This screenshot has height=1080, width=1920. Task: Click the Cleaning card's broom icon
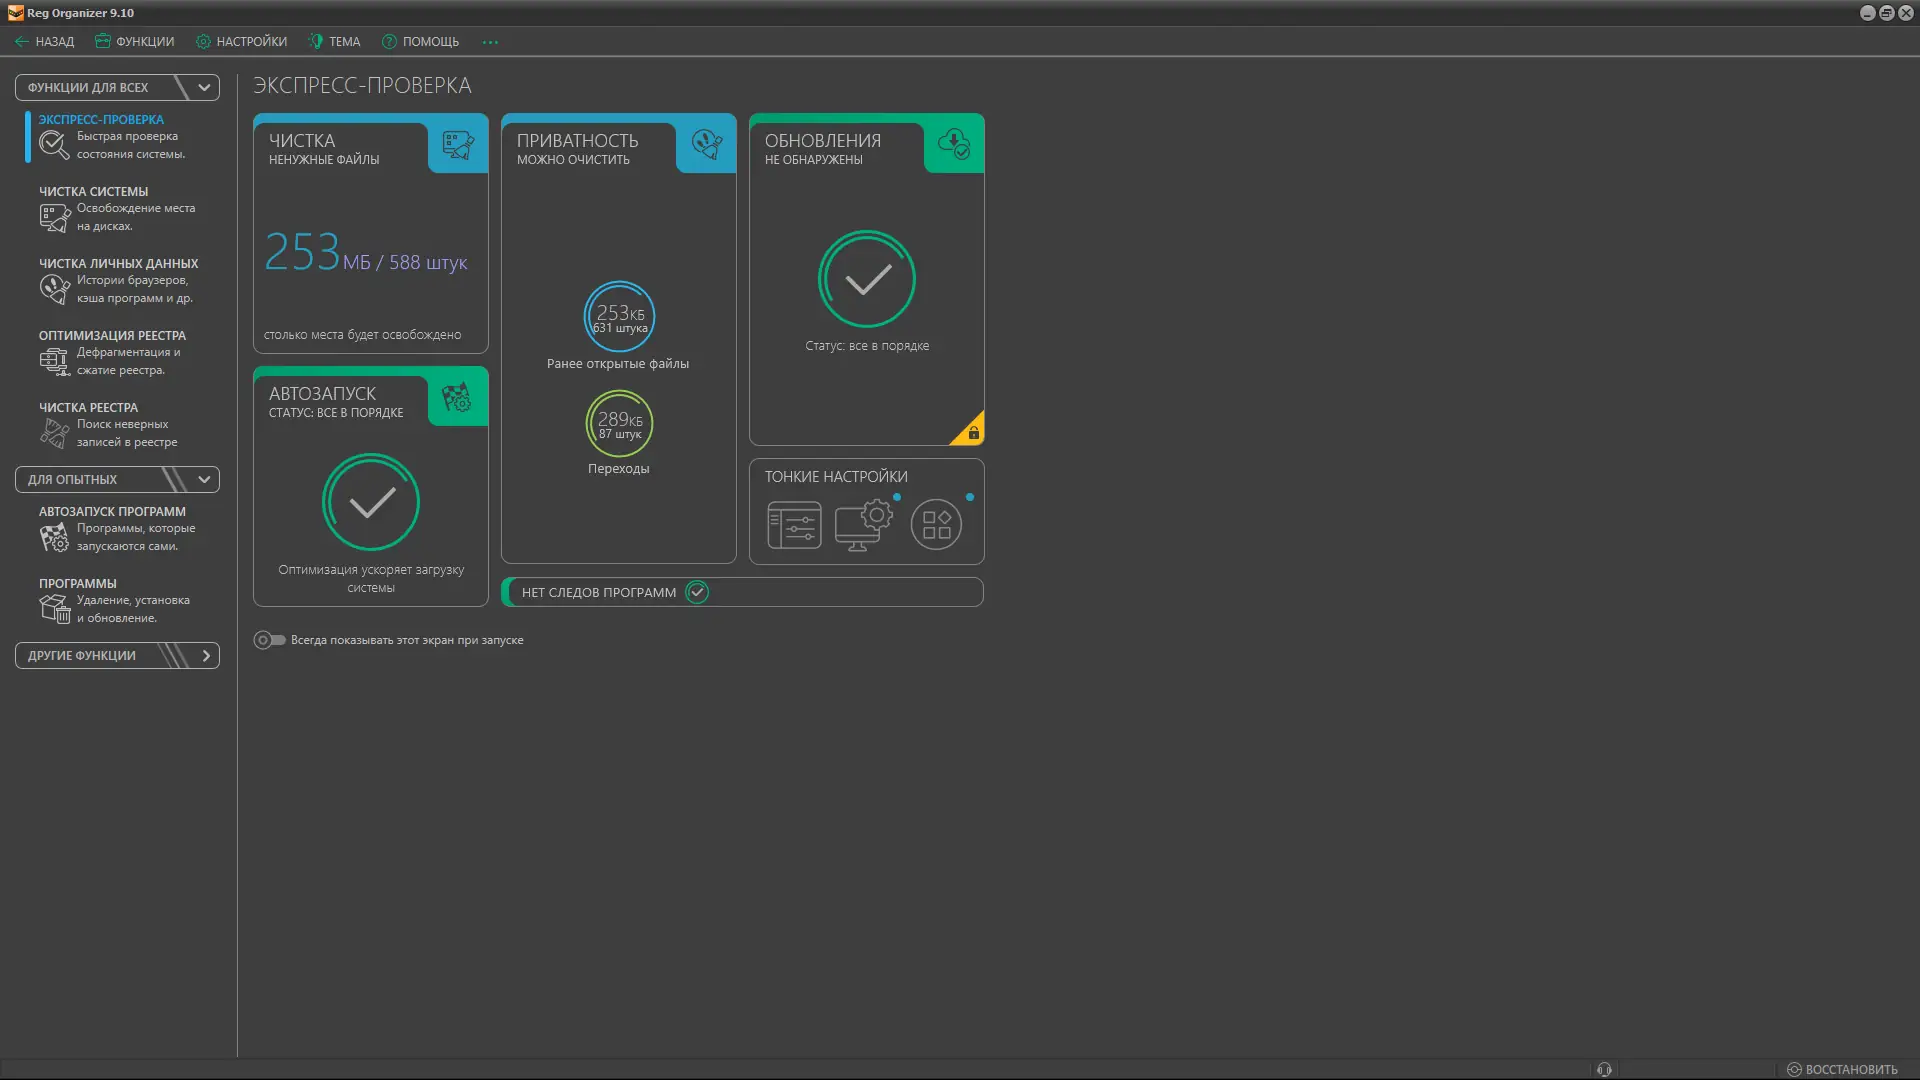click(x=458, y=145)
